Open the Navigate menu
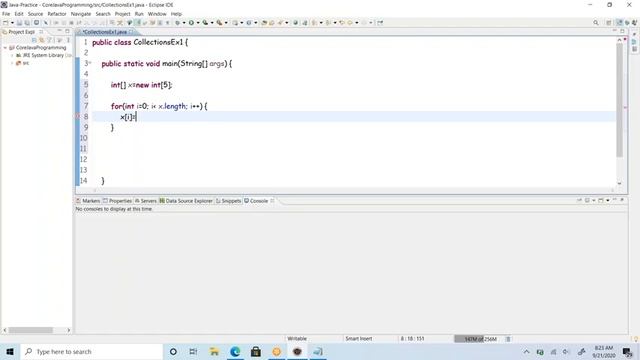 pos(81,14)
